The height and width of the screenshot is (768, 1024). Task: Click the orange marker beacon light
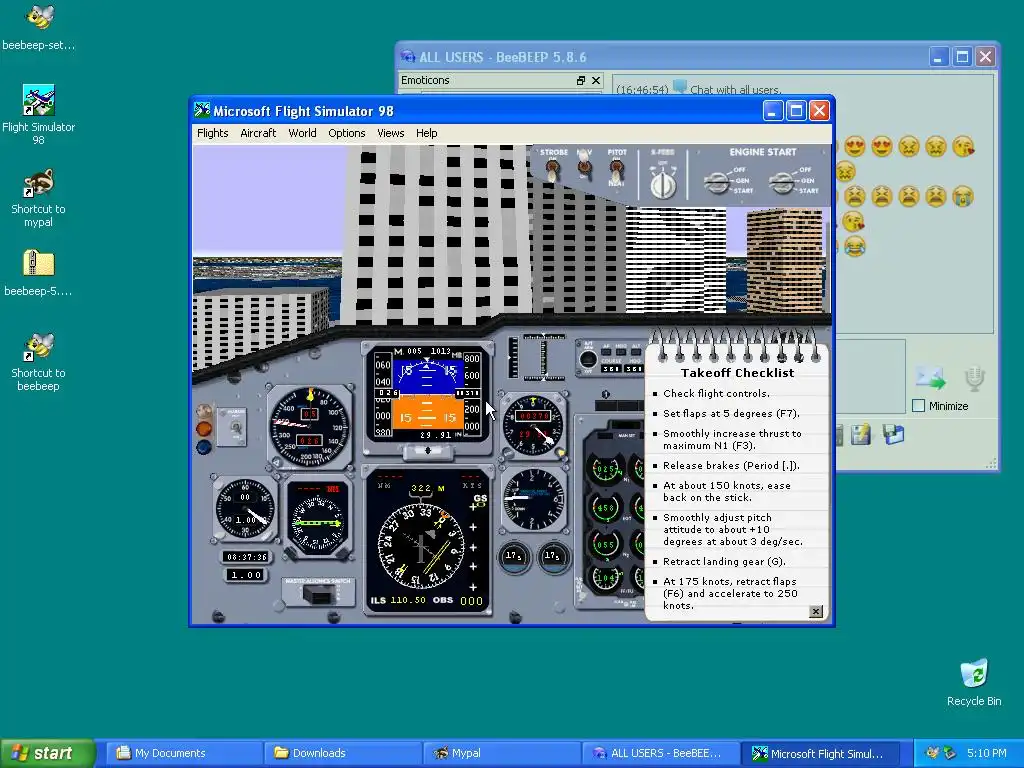tap(204, 429)
